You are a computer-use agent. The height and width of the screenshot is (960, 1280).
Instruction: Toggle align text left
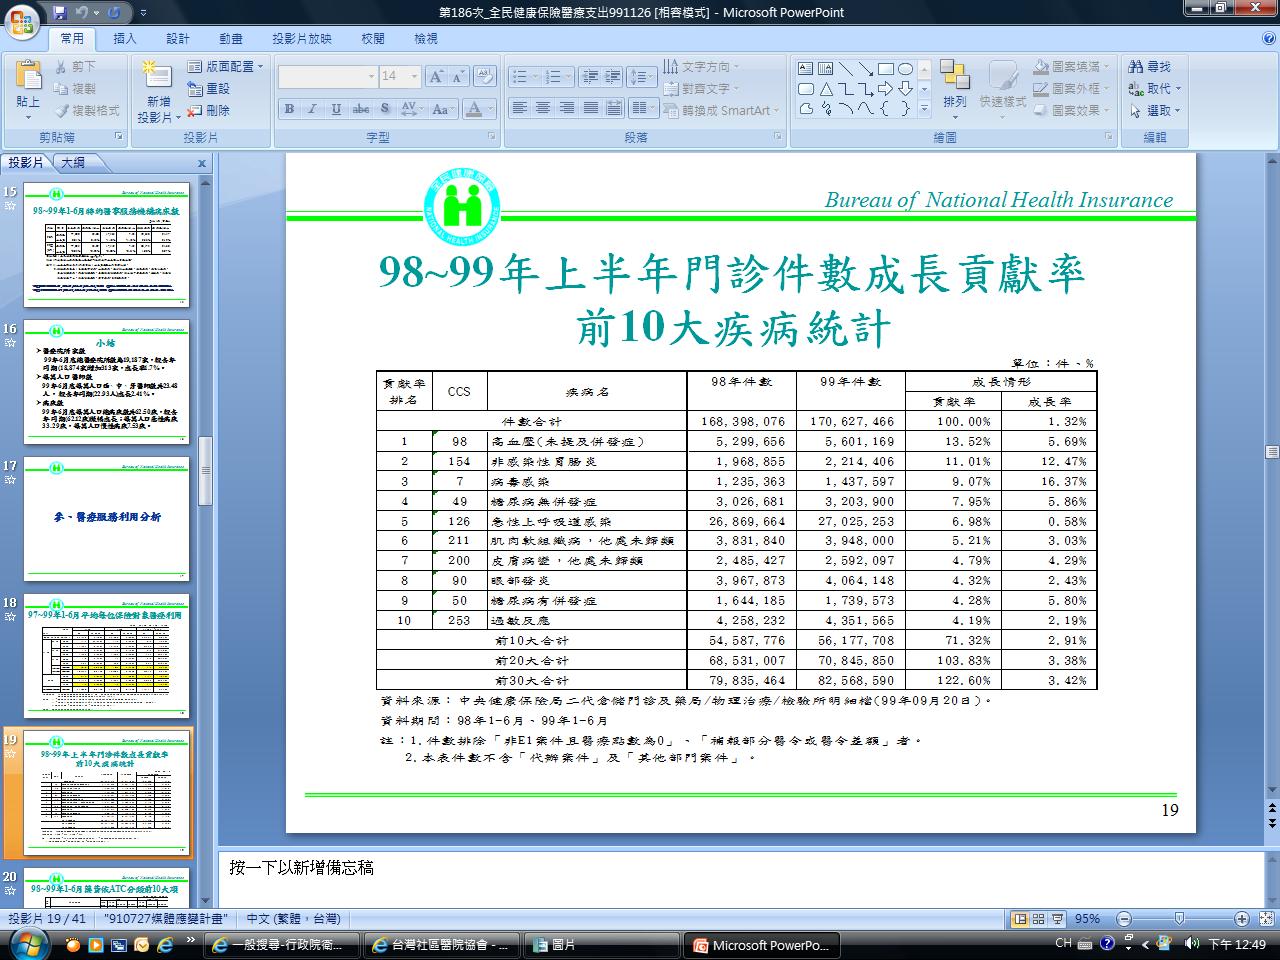pyautogui.click(x=519, y=108)
